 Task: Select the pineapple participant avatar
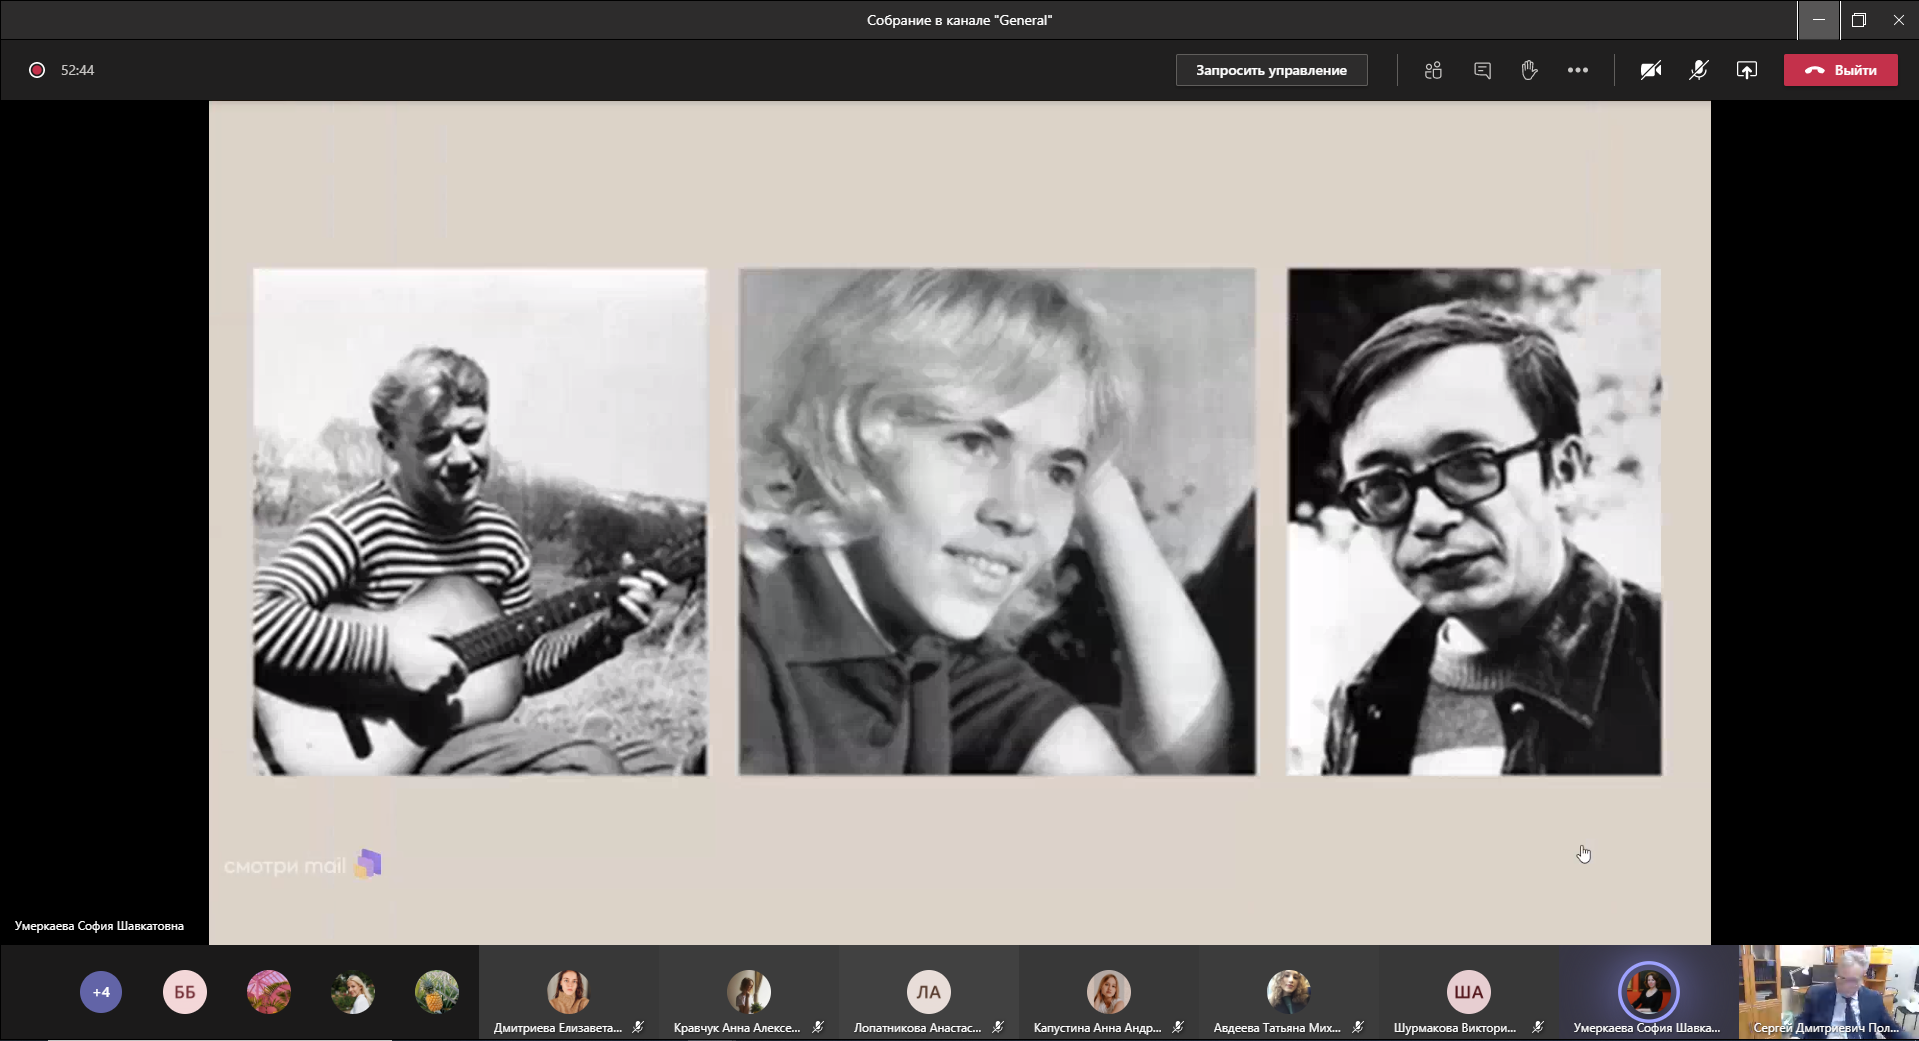(437, 992)
